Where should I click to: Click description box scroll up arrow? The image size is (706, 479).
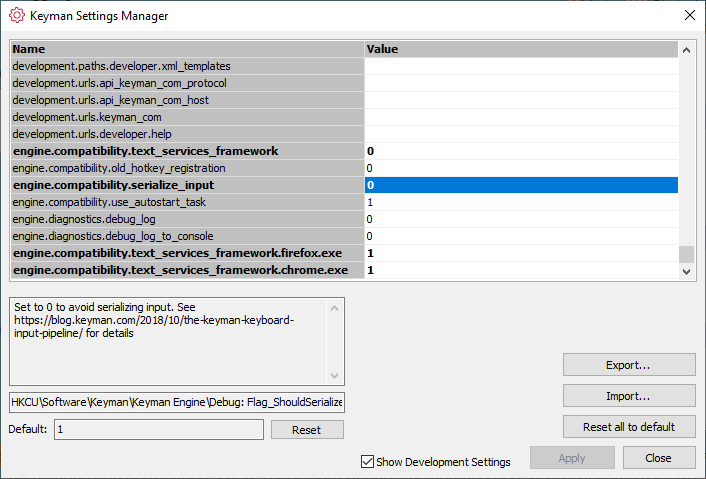click(x=334, y=308)
